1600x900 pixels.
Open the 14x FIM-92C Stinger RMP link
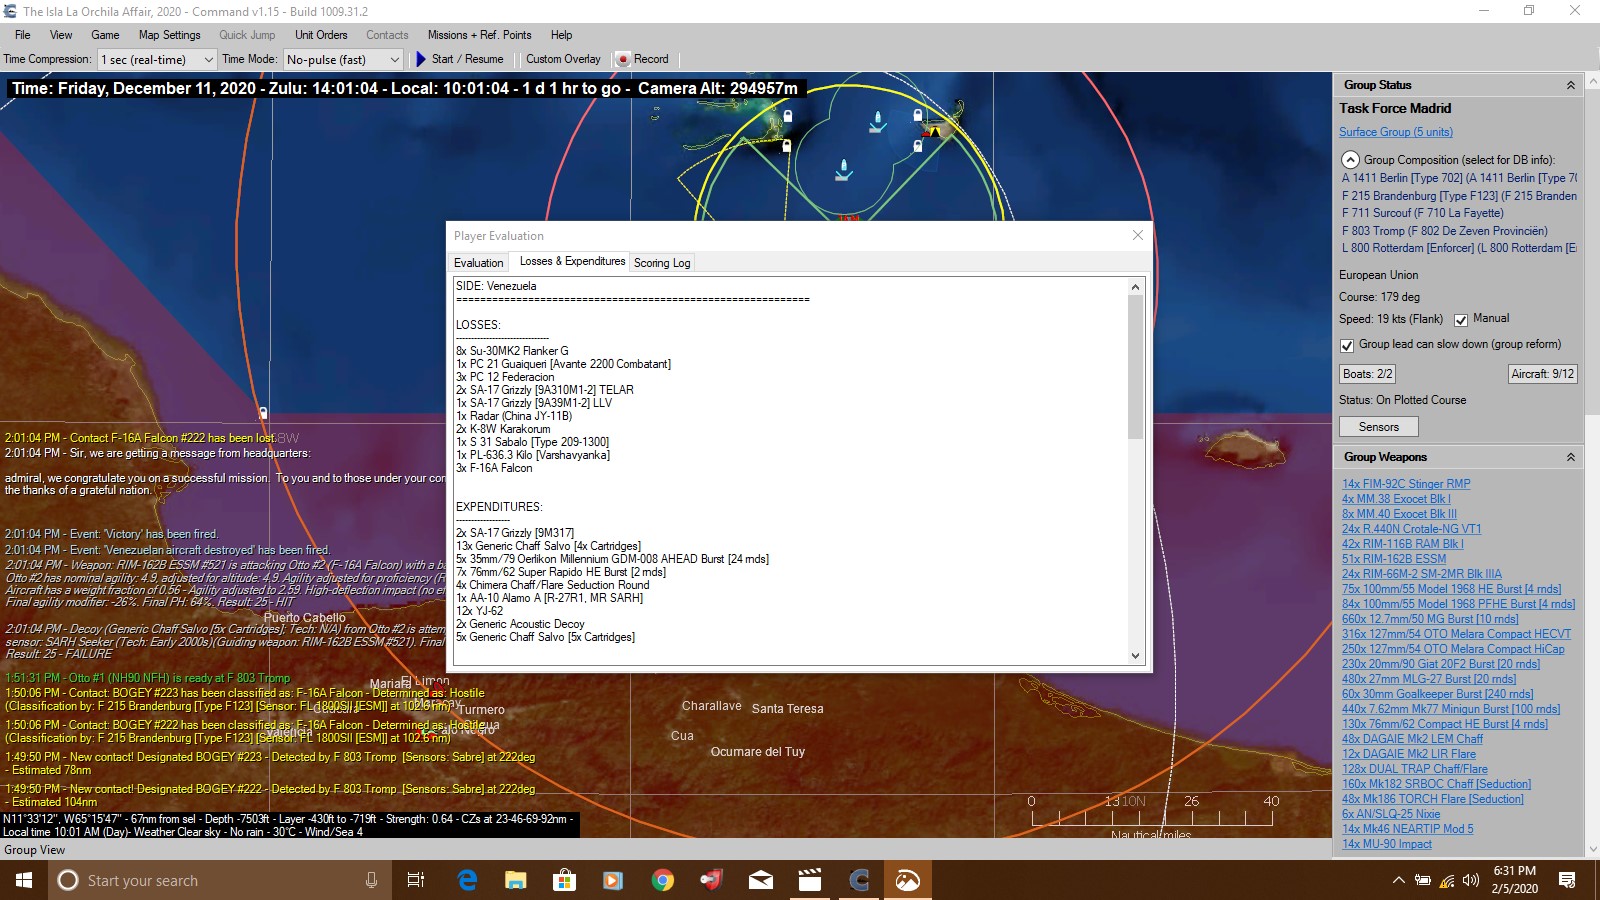(x=1406, y=484)
